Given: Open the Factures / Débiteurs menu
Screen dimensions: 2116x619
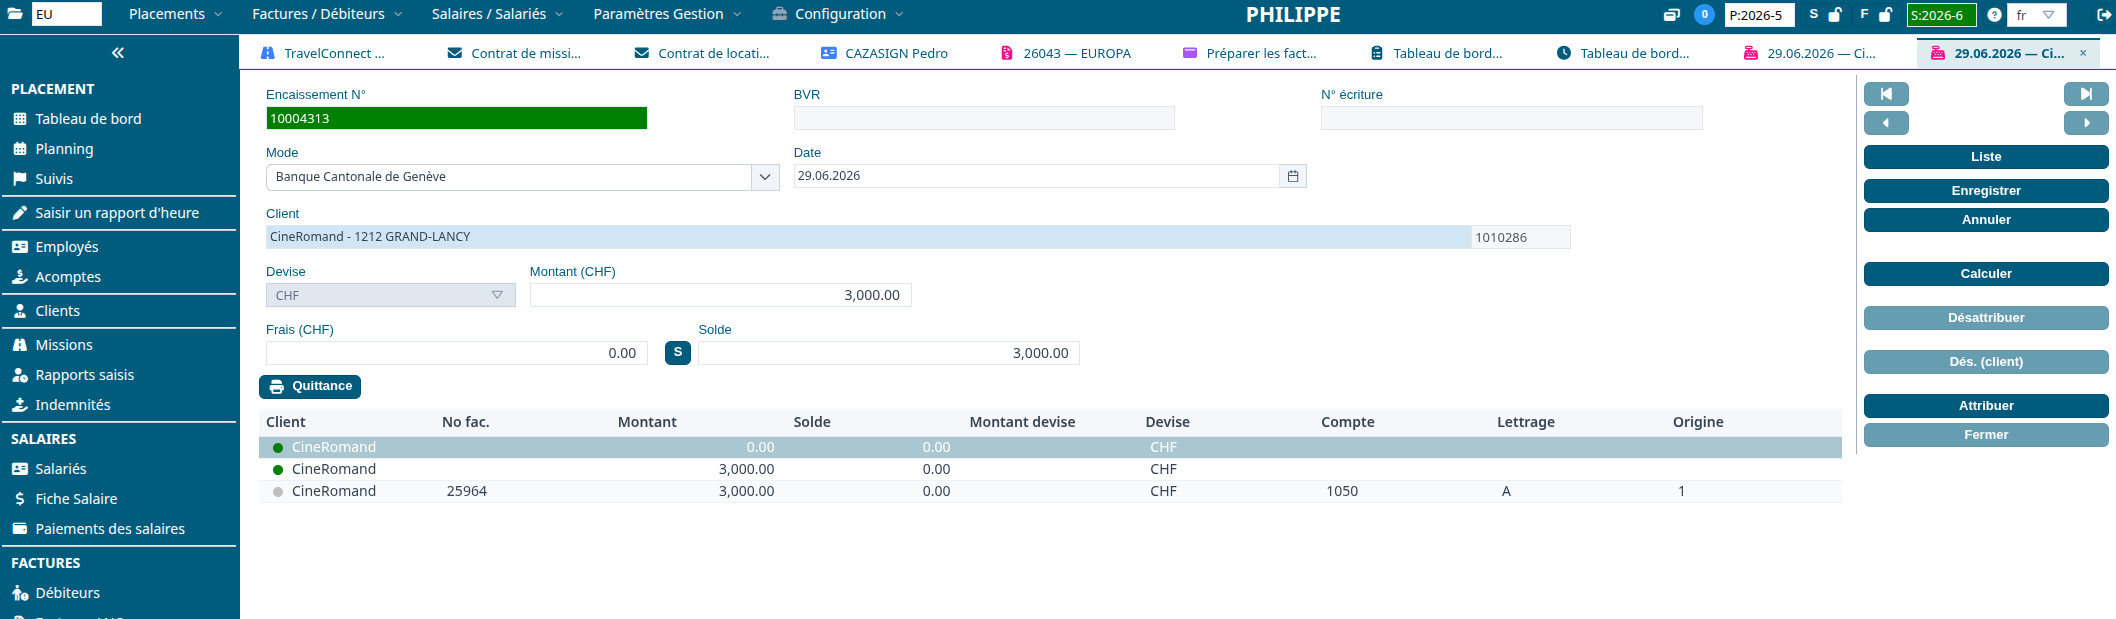Looking at the screenshot, I should coord(327,14).
